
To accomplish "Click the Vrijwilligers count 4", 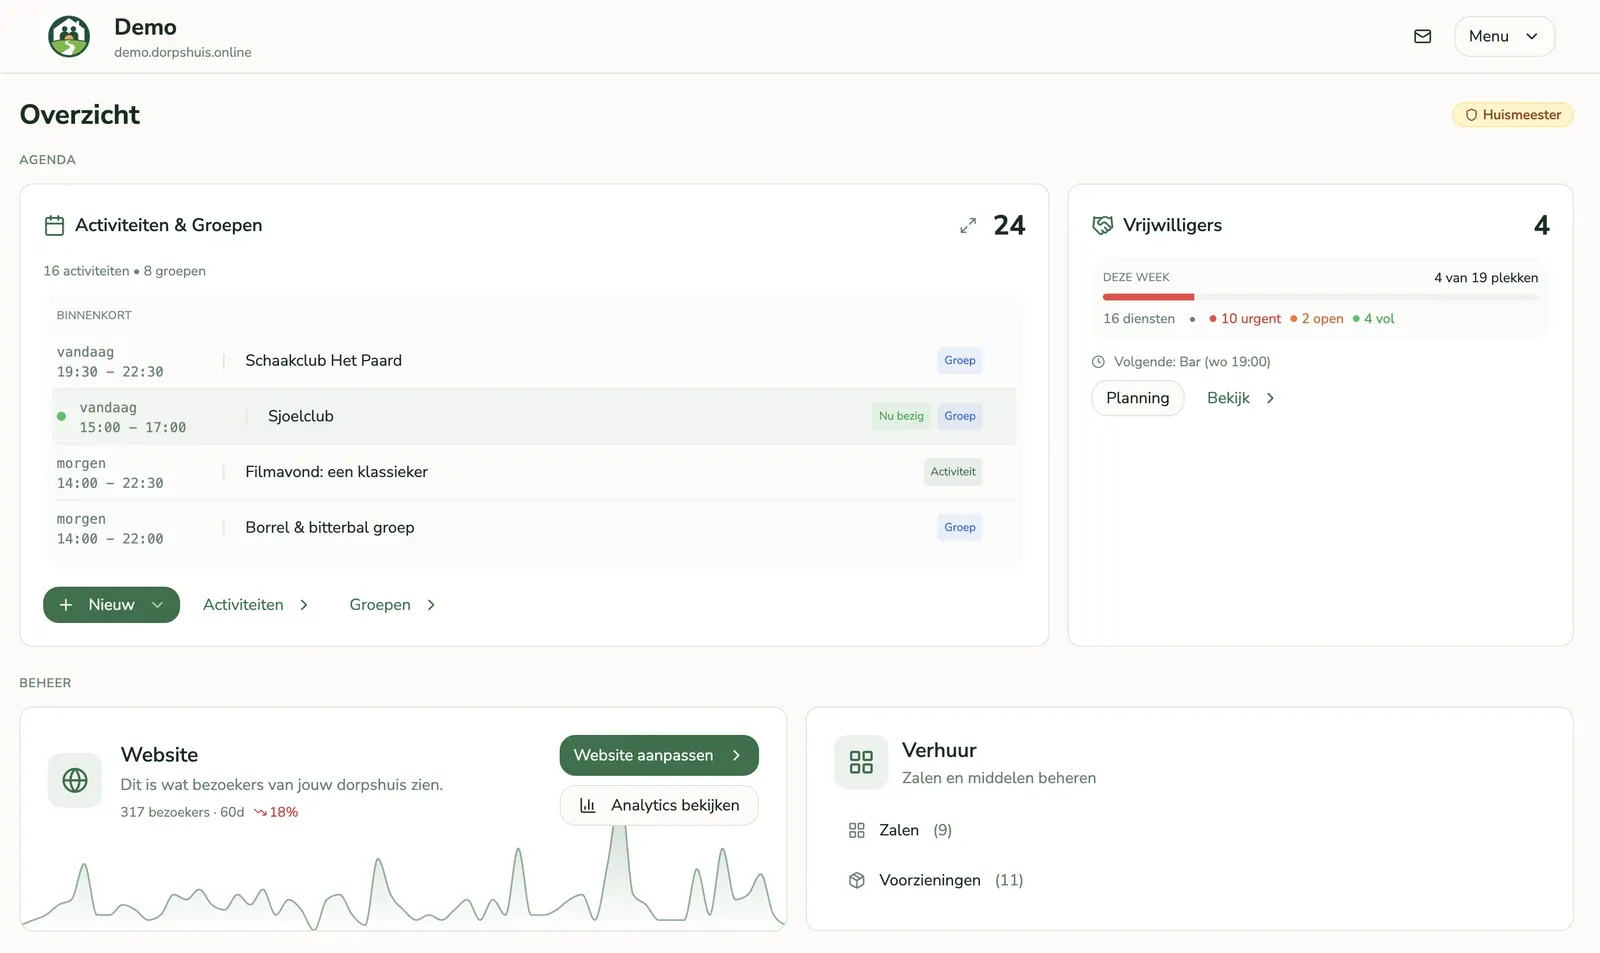I will pos(1541,226).
